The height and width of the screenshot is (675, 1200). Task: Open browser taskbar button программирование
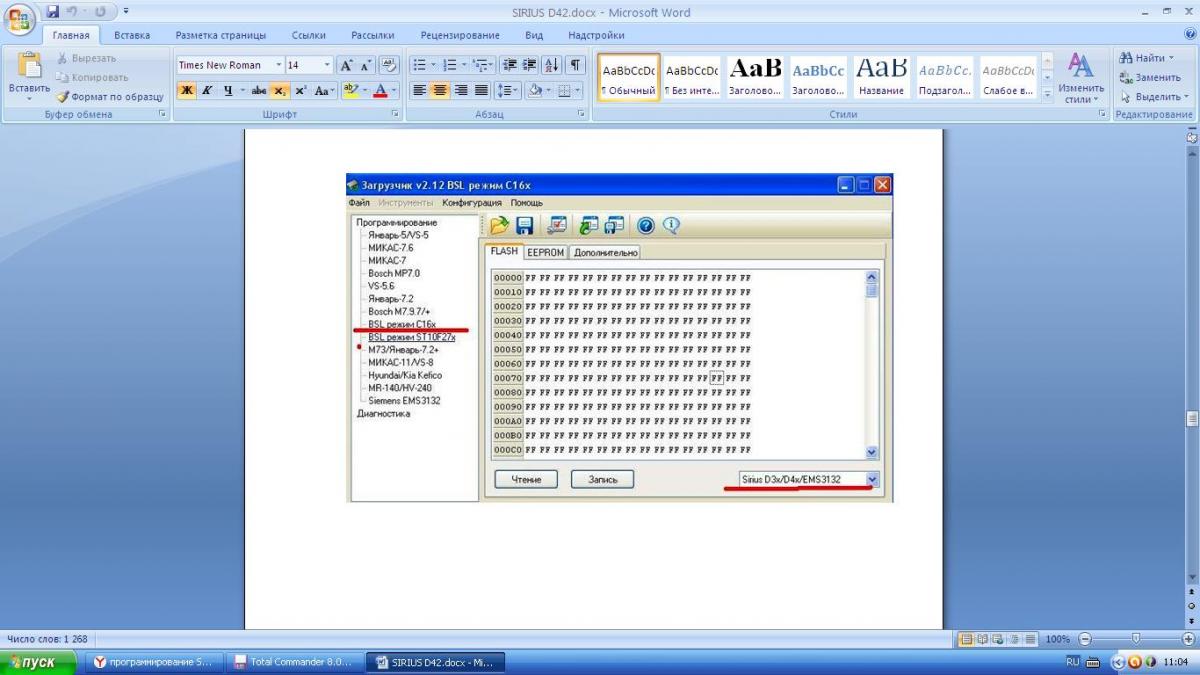(155, 662)
